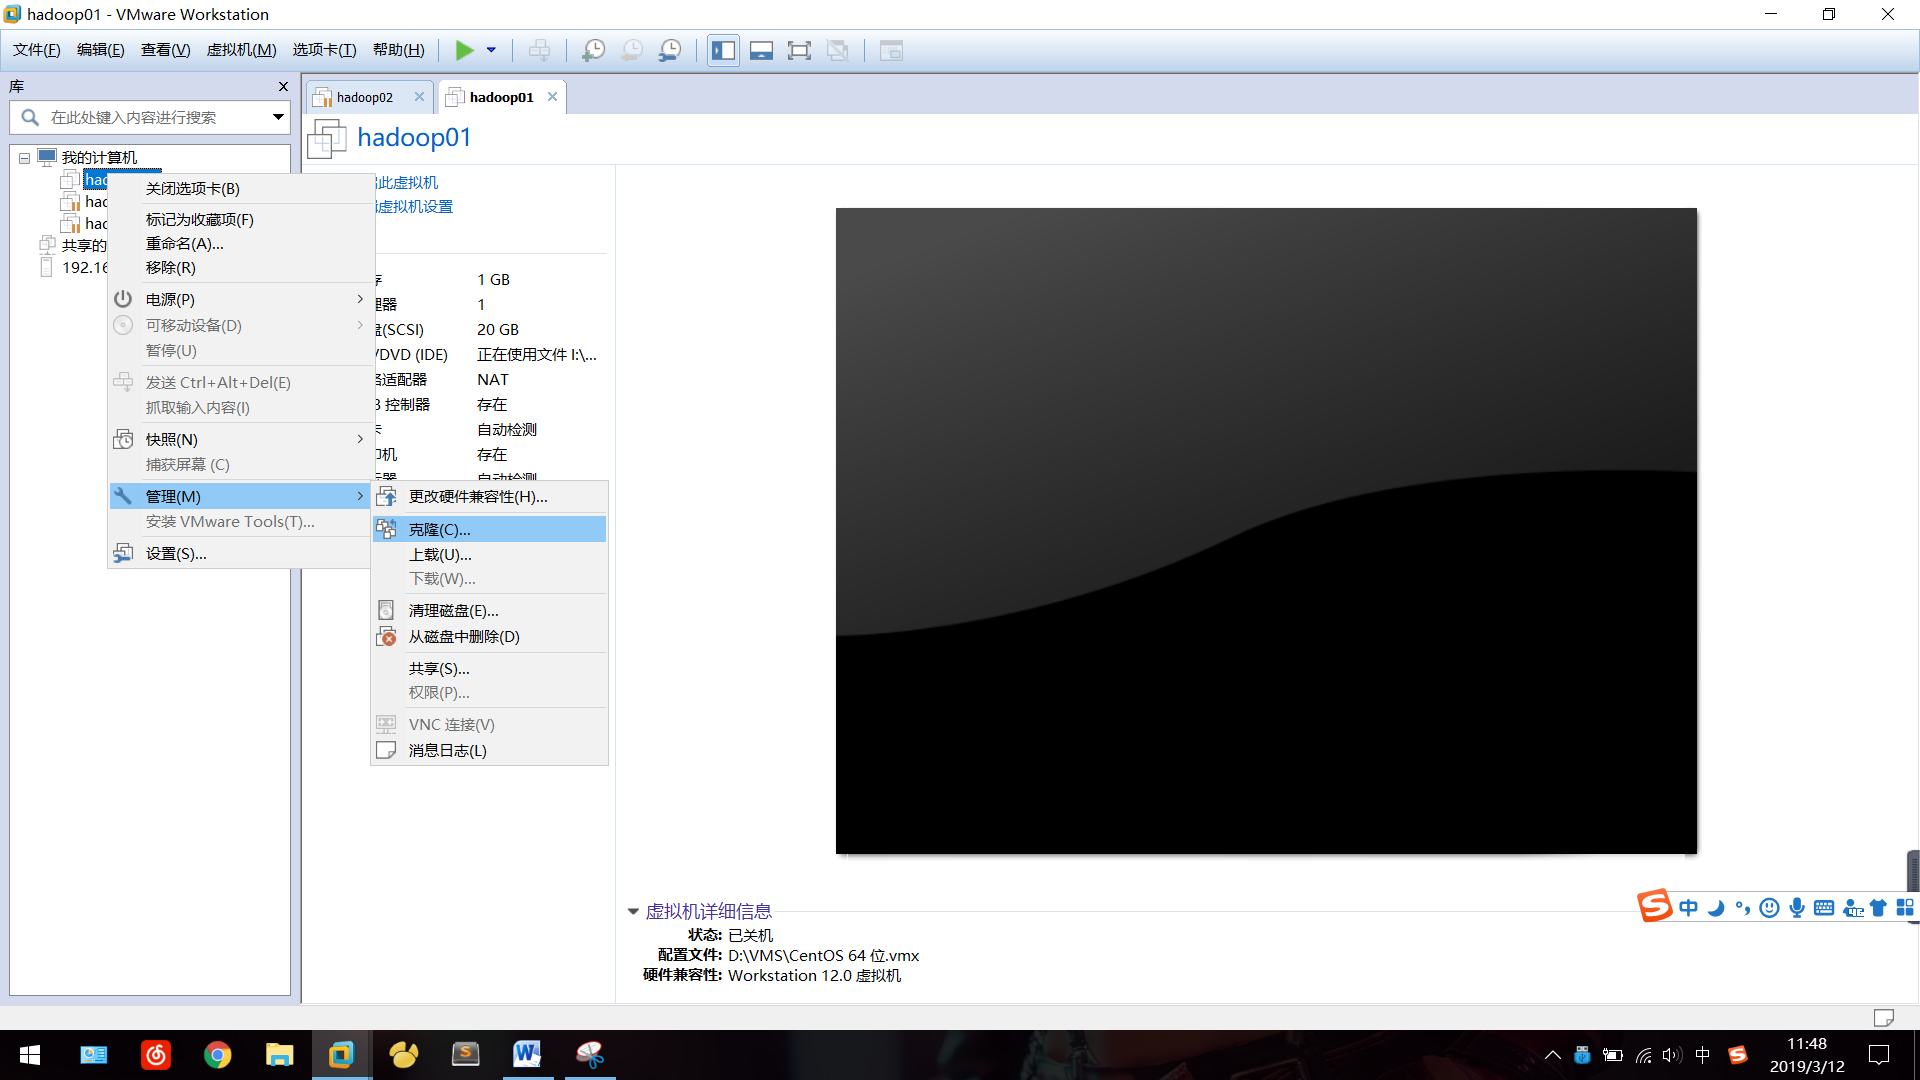Select 清理磁盘(E)... in the submenu
The height and width of the screenshot is (1080, 1920).
[490, 611]
